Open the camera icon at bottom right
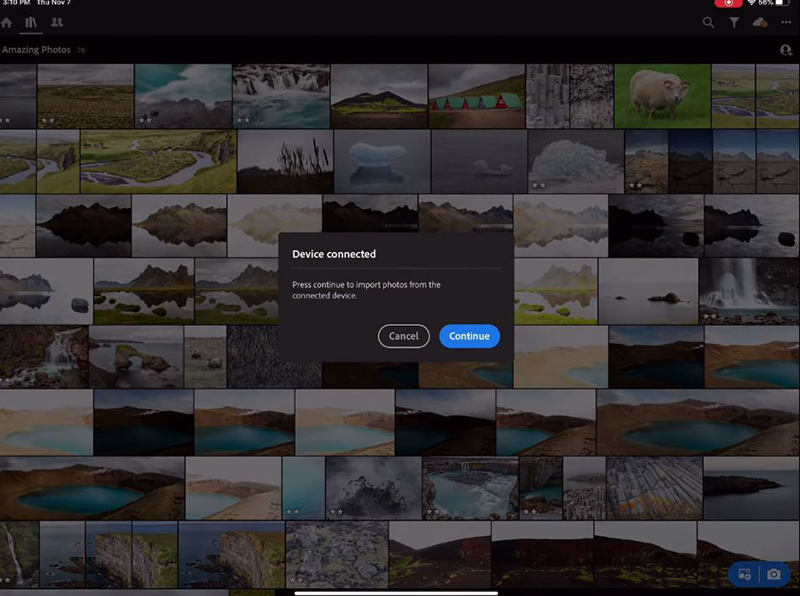The height and width of the screenshot is (596, 800). [773, 575]
